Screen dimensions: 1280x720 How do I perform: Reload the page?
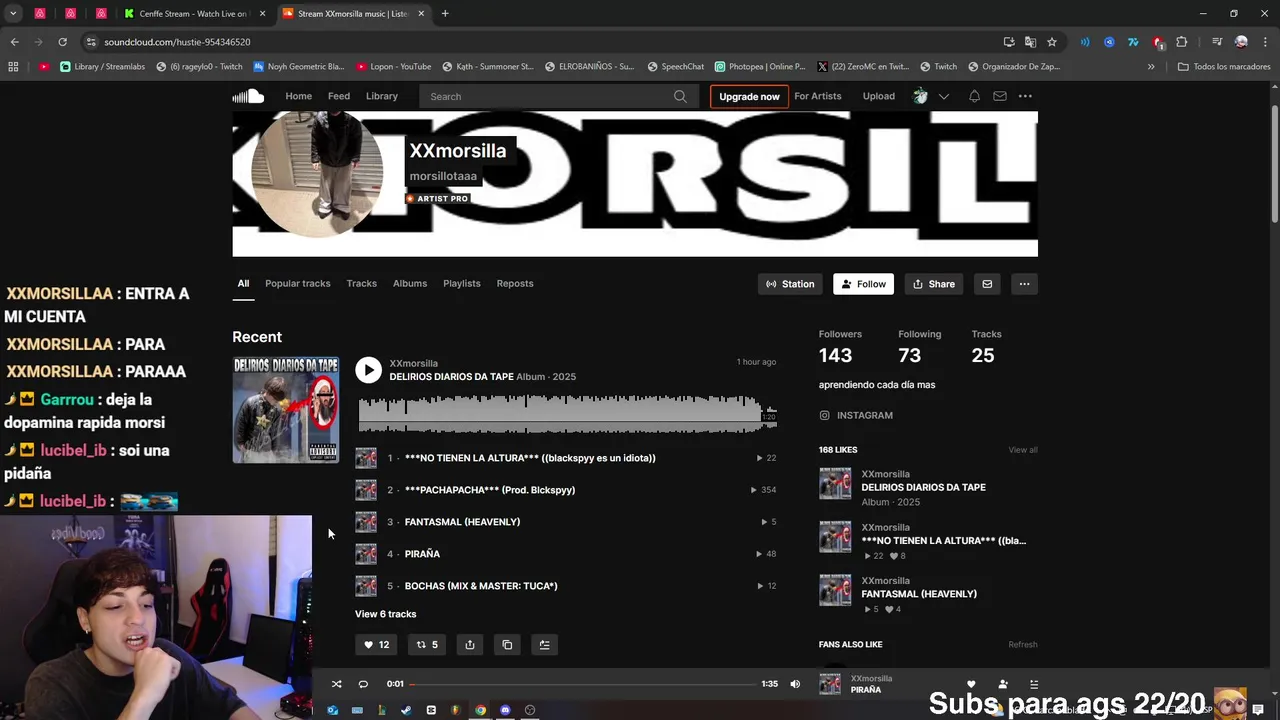(x=62, y=42)
